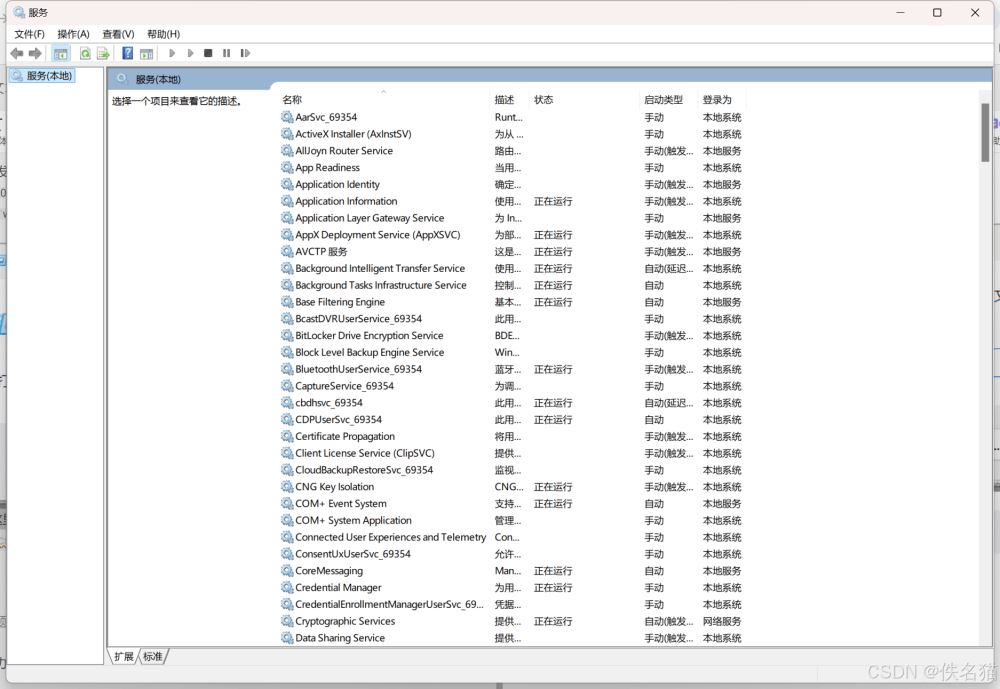Switch to the 标准 tab at the bottom

152,656
